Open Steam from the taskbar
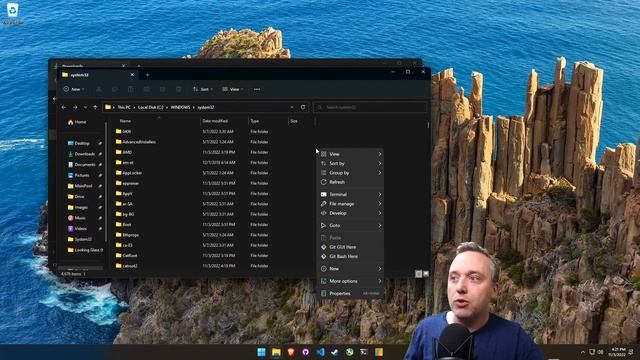This screenshot has width=640, height=360. [x=335, y=352]
